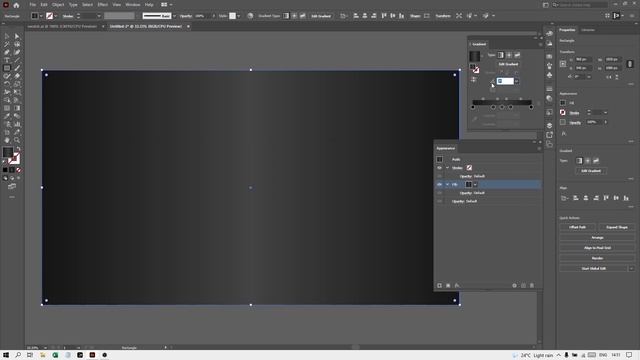The image size is (640, 360).
Task: Open gradient angle dropdown in Gradient panel
Action: coord(517,81)
